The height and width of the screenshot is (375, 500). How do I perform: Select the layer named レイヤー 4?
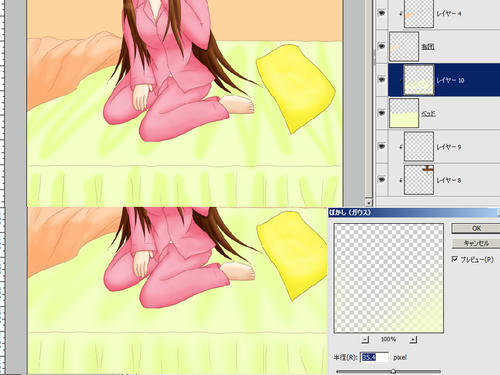[449, 14]
